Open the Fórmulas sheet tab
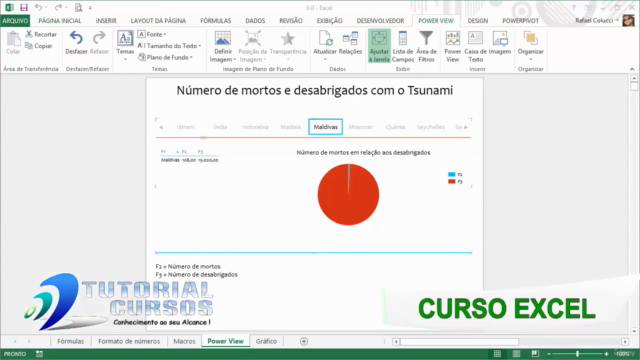The image size is (640, 360). pyautogui.click(x=71, y=341)
